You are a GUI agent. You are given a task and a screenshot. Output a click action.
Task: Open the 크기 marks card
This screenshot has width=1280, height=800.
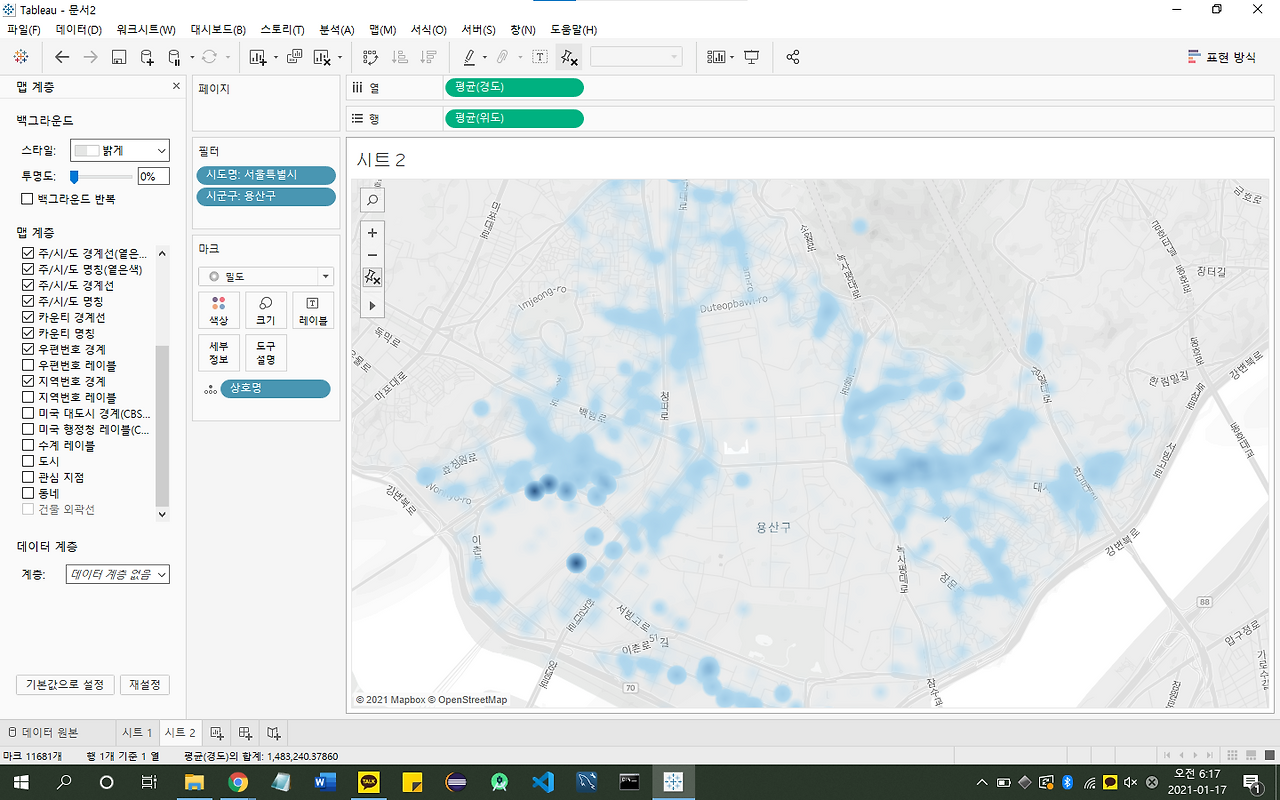[x=266, y=311]
